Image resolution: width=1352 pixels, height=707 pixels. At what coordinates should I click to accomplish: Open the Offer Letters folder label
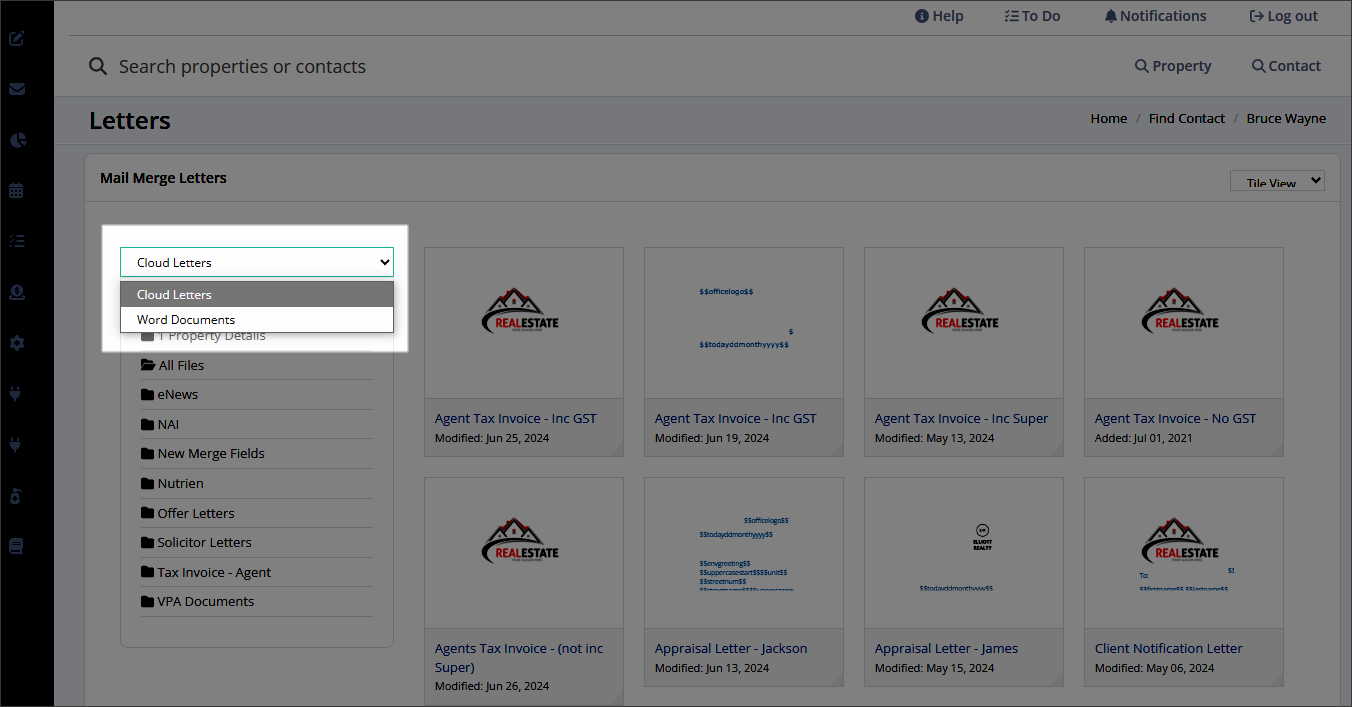tap(196, 513)
